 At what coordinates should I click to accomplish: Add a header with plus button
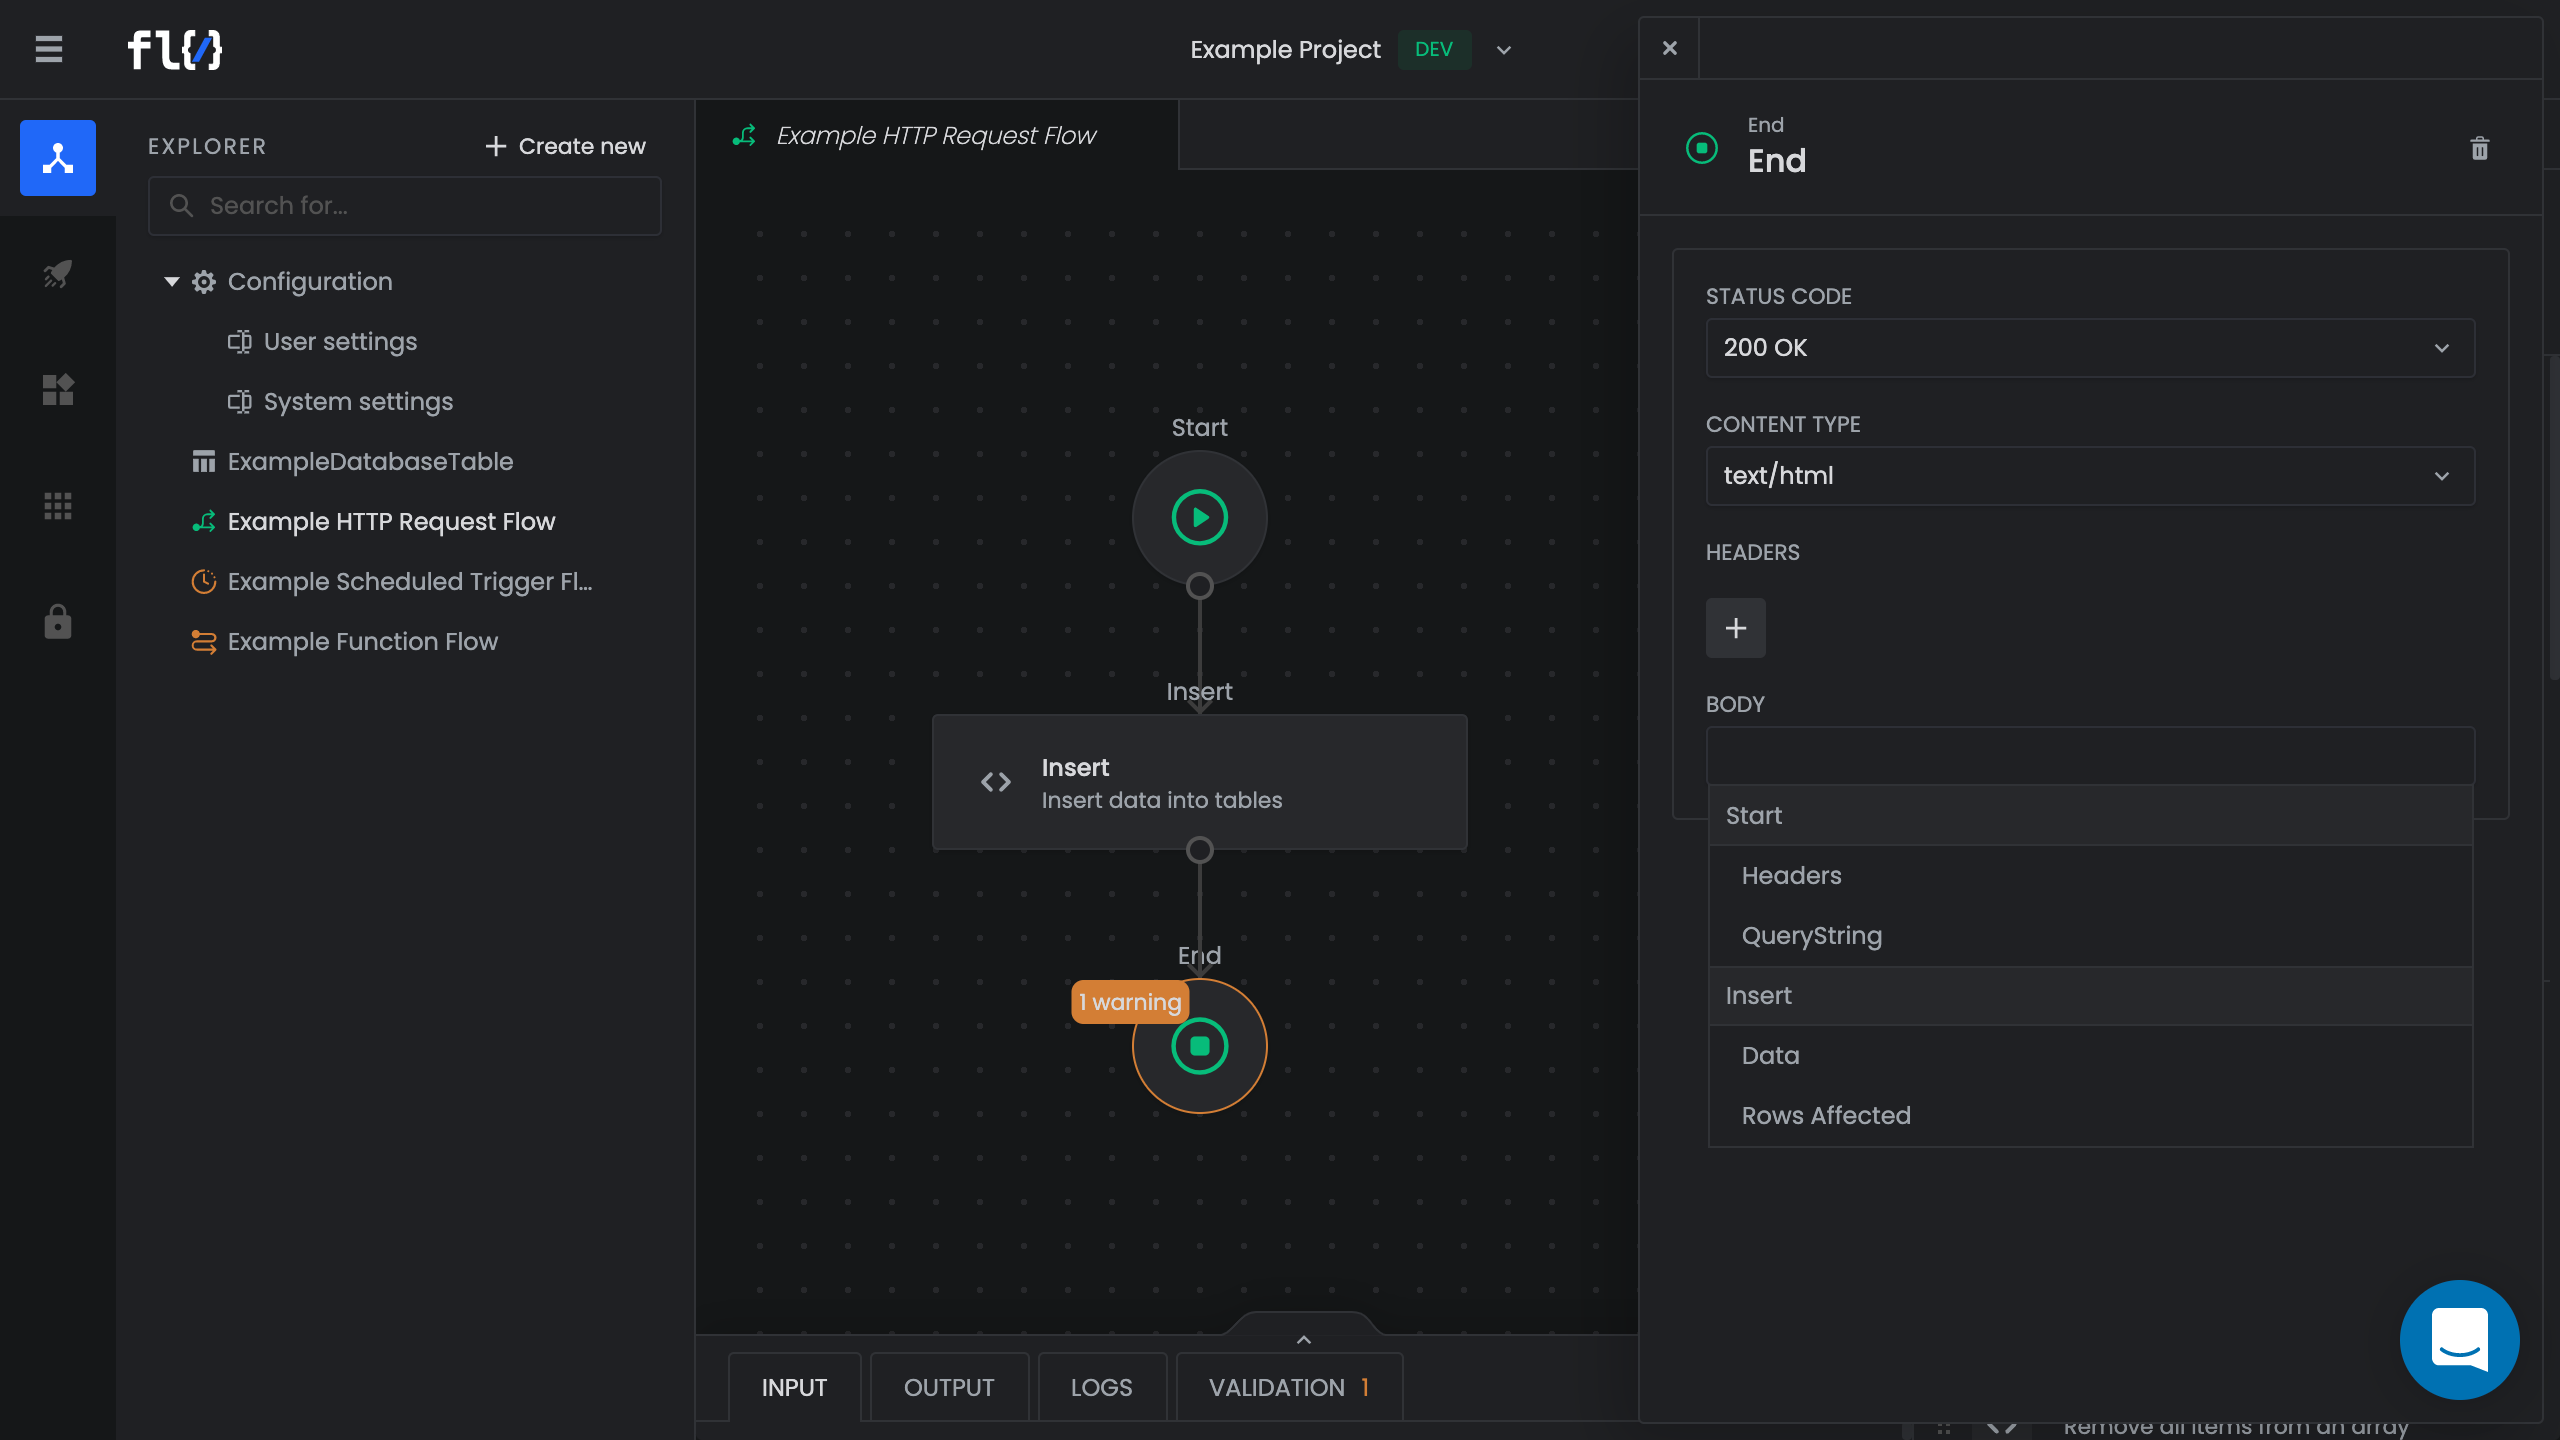(1735, 628)
